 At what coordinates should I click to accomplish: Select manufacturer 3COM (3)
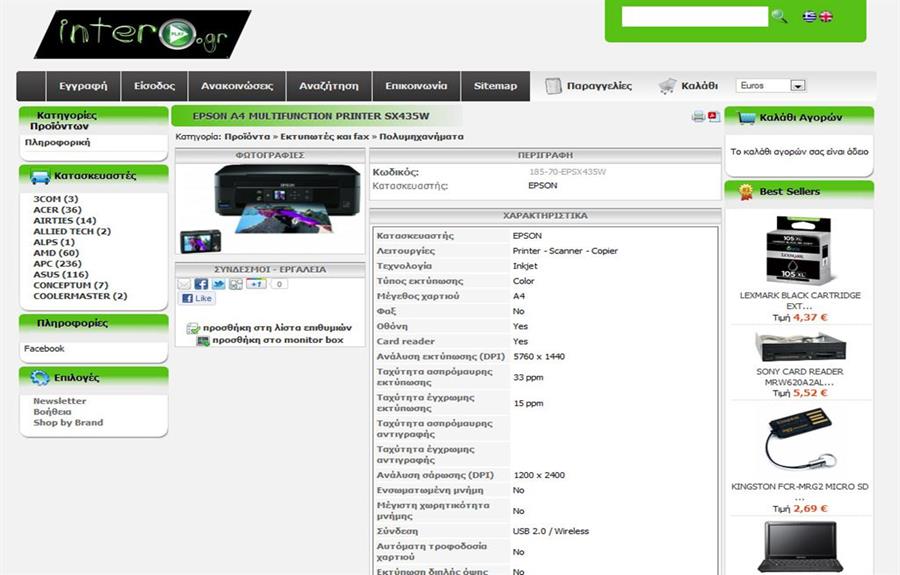56,199
